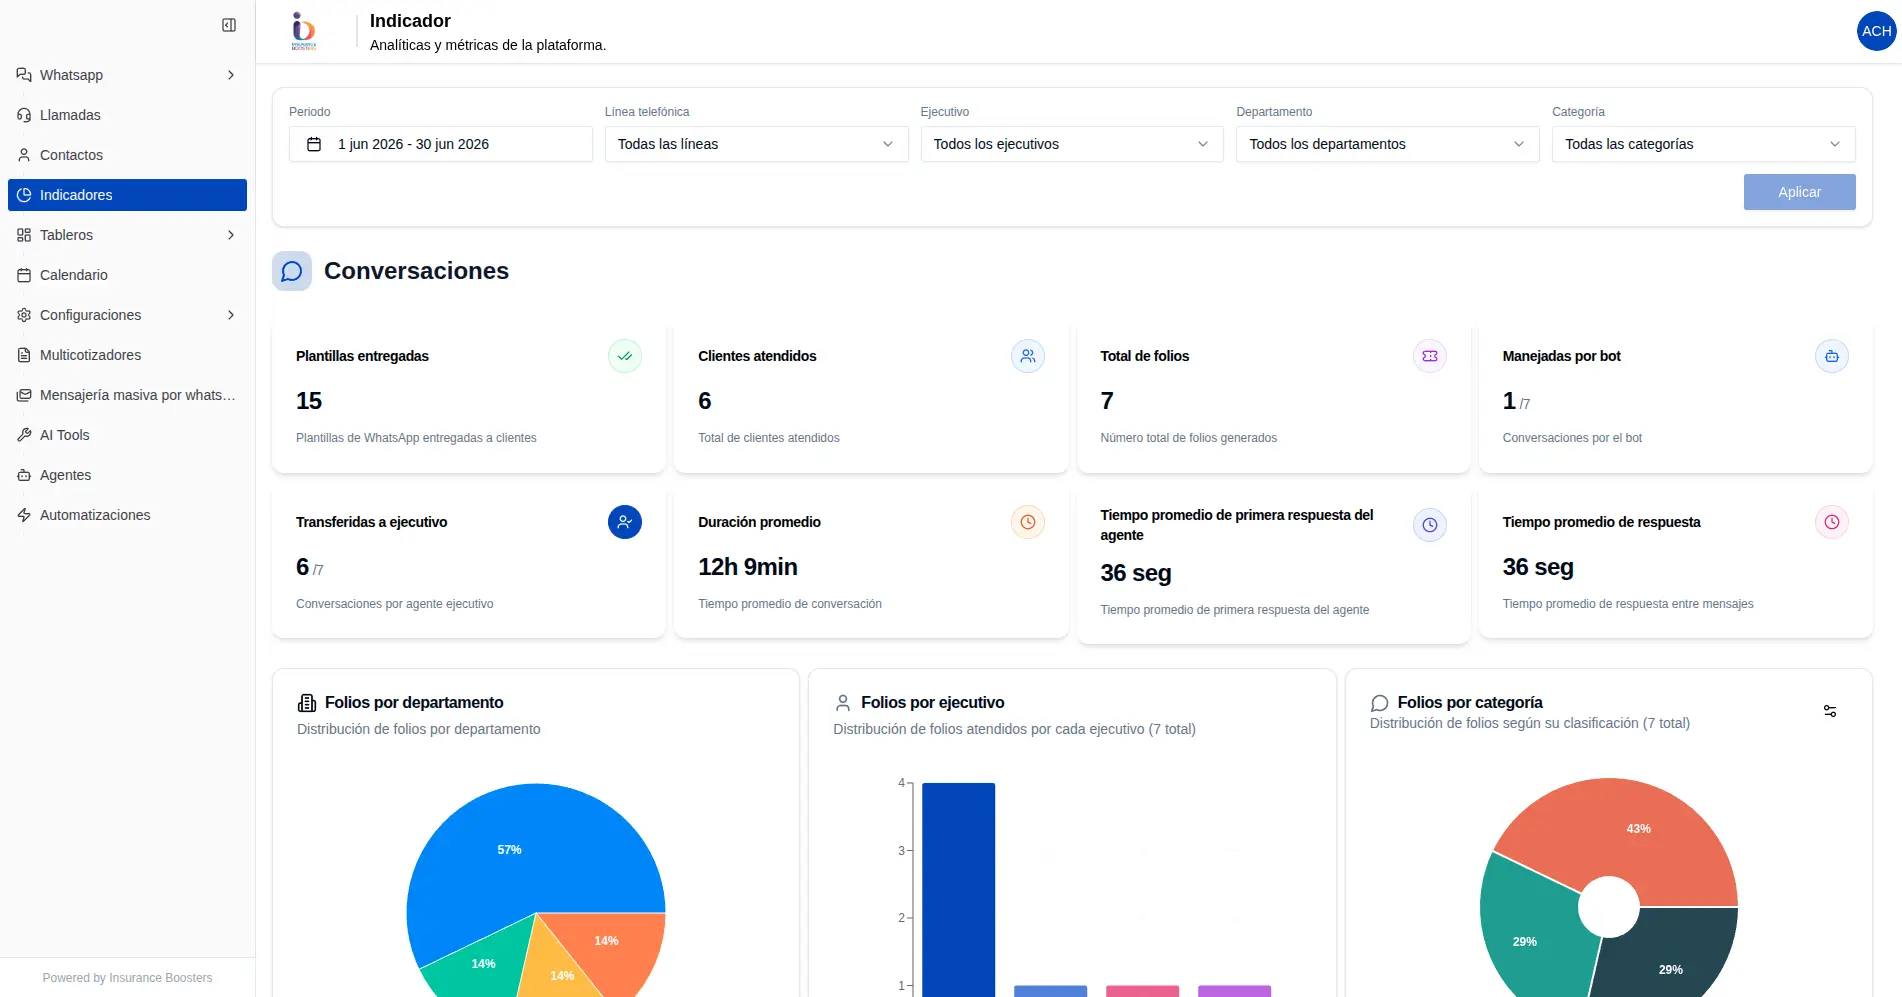The image size is (1902, 997).
Task: Open Calendario menu item
Action: [x=127, y=275]
